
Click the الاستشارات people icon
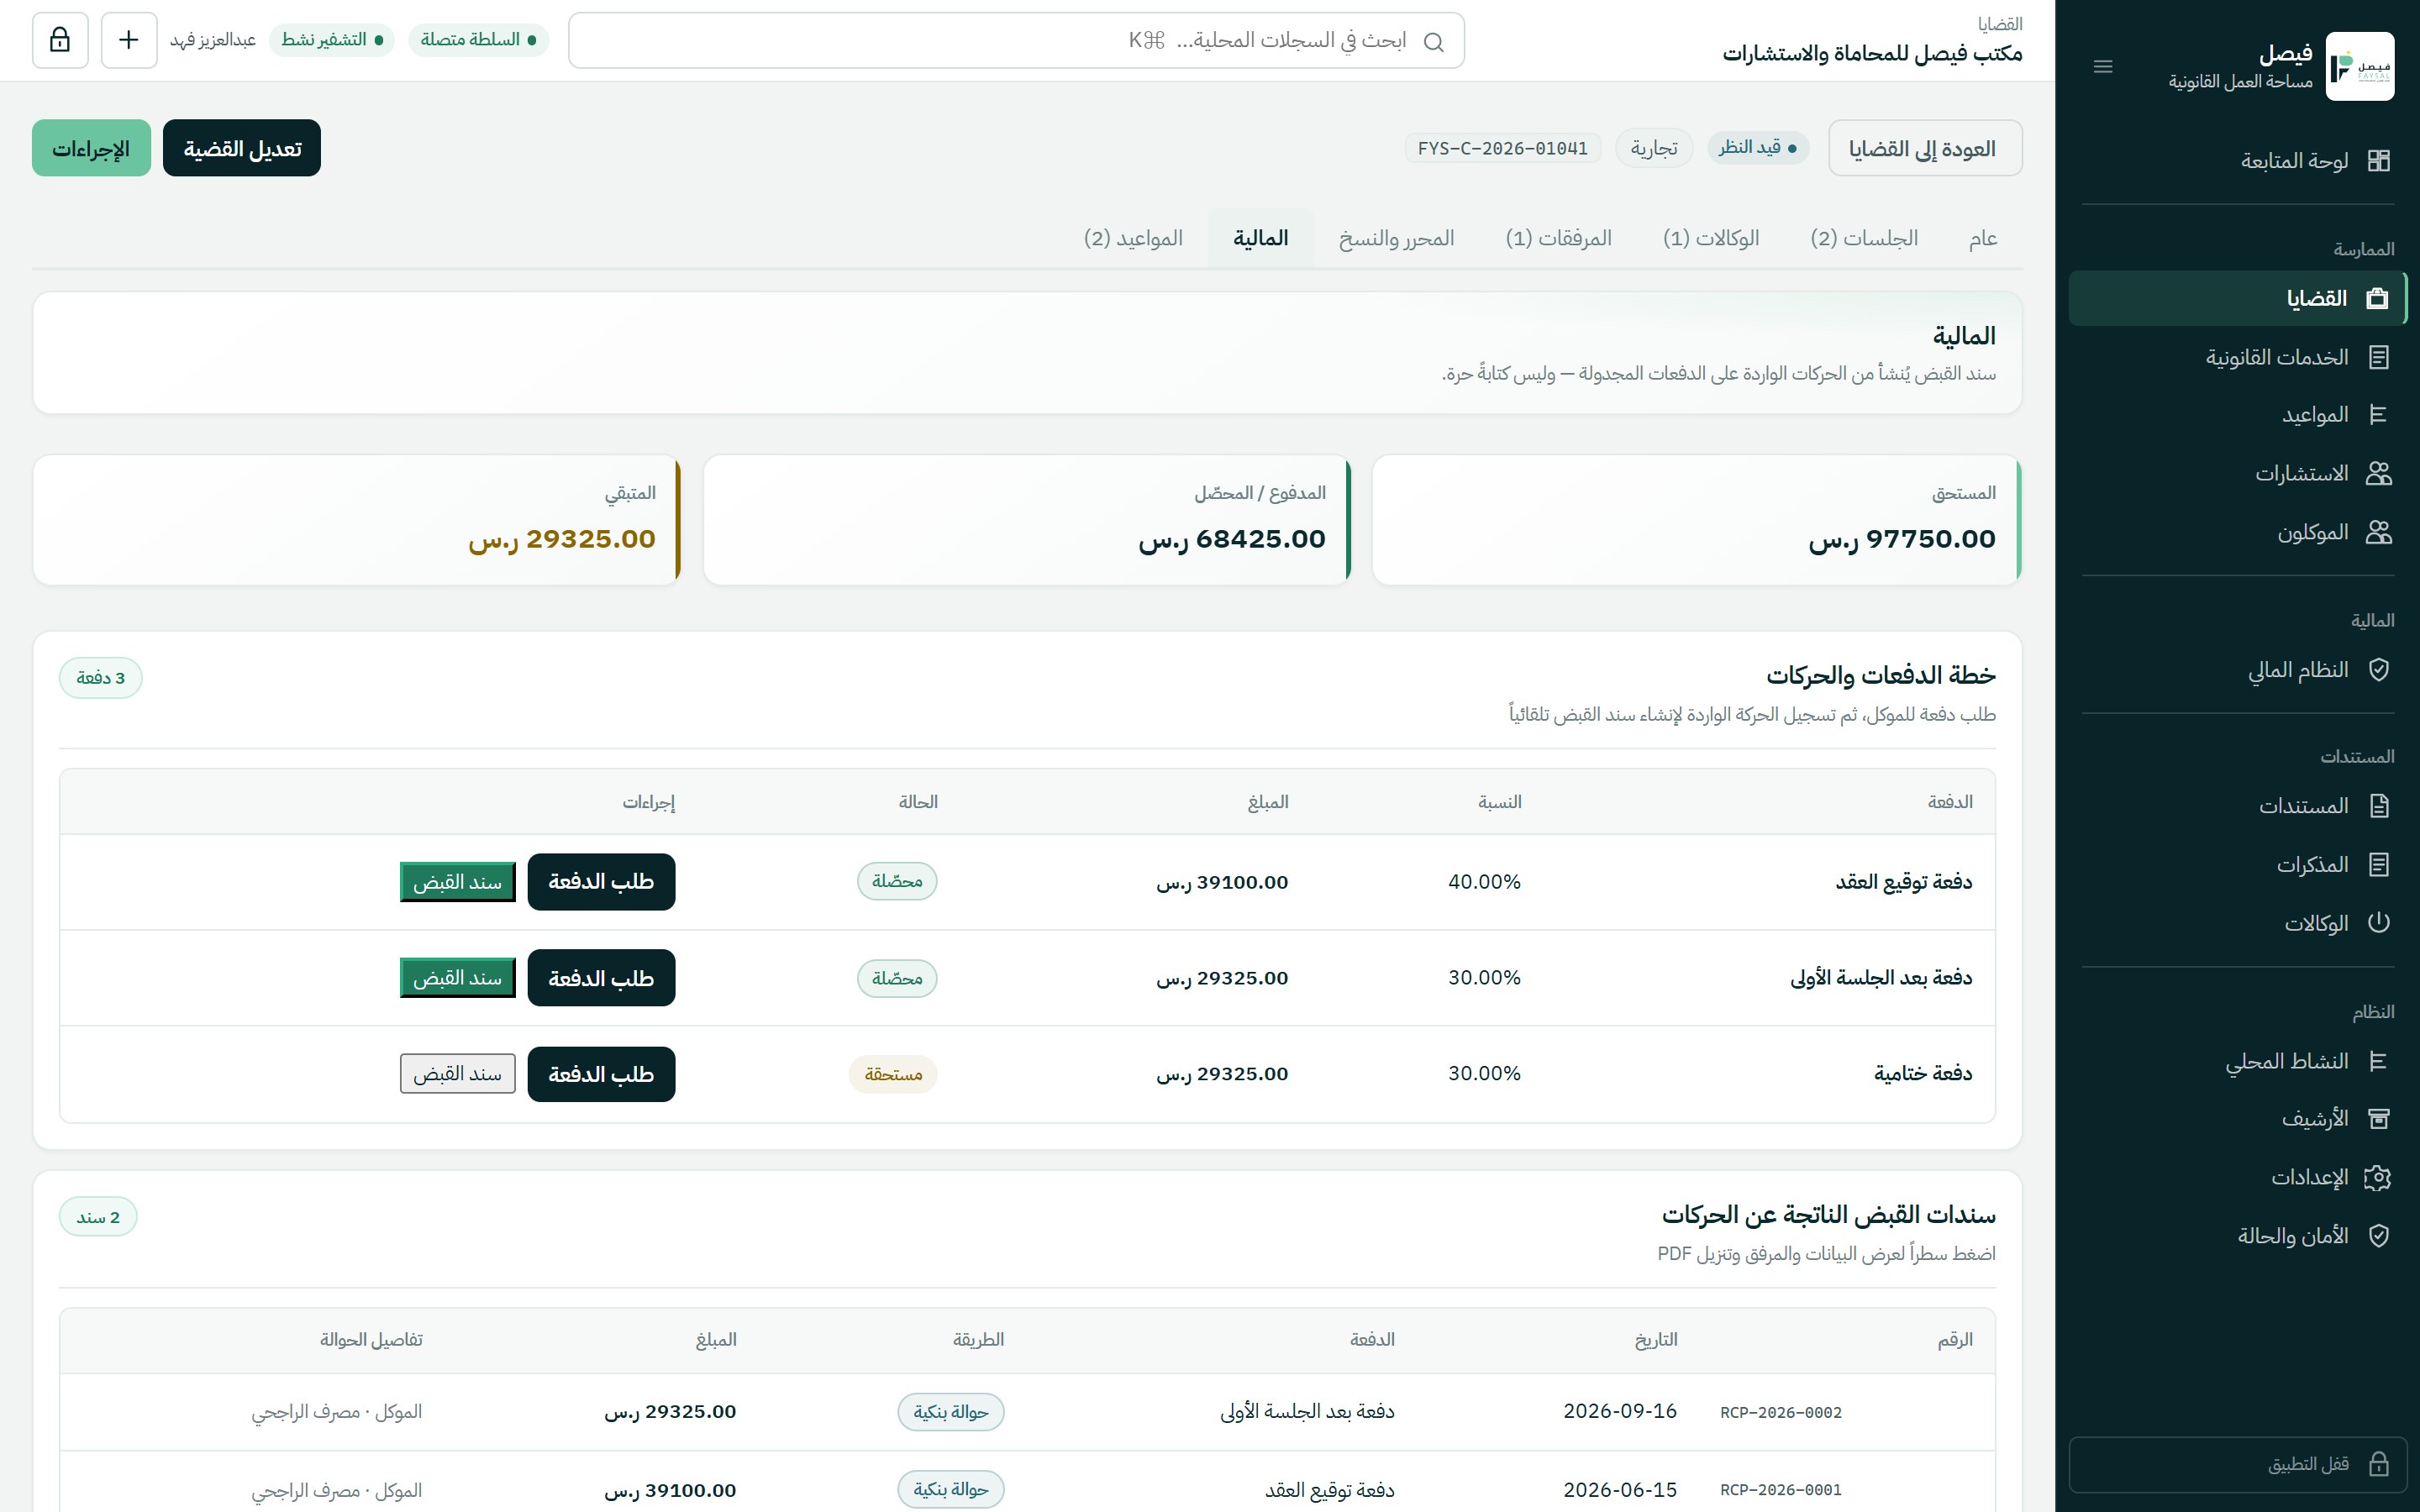tap(2379, 474)
